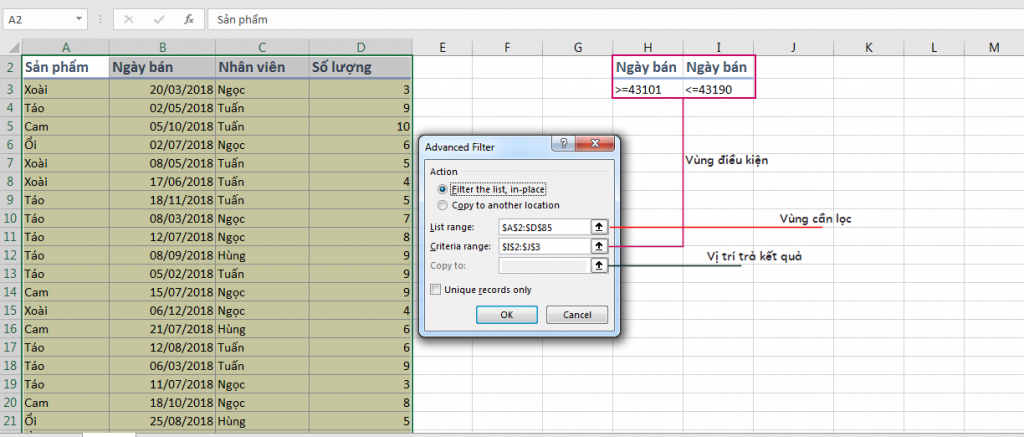The image size is (1024, 437).
Task: Click the Select All corner of the sheet
Action: click(x=10, y=47)
